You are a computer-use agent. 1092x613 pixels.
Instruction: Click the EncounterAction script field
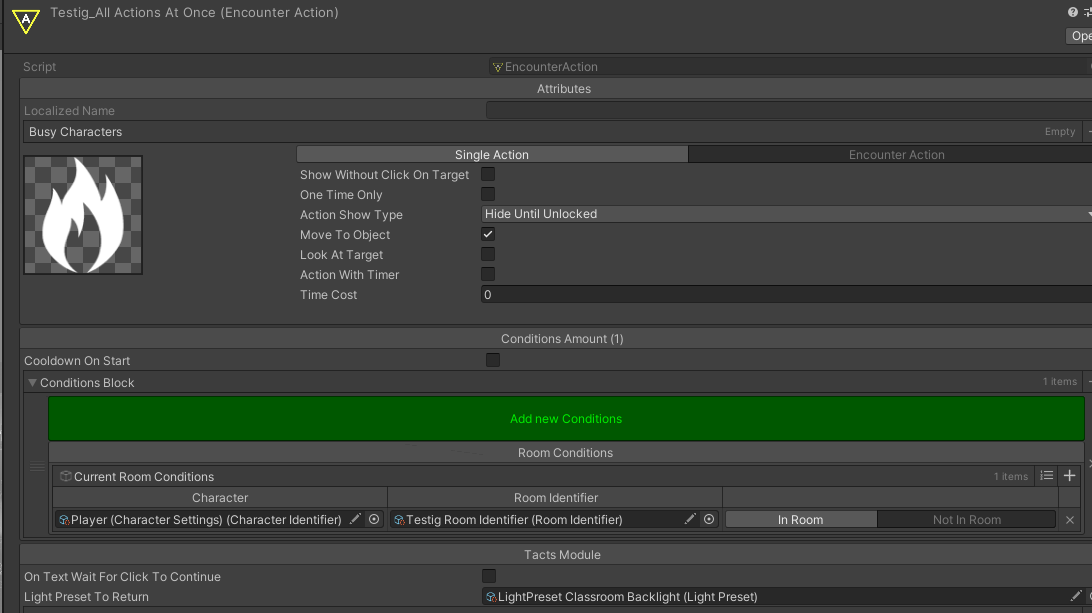(x=790, y=67)
